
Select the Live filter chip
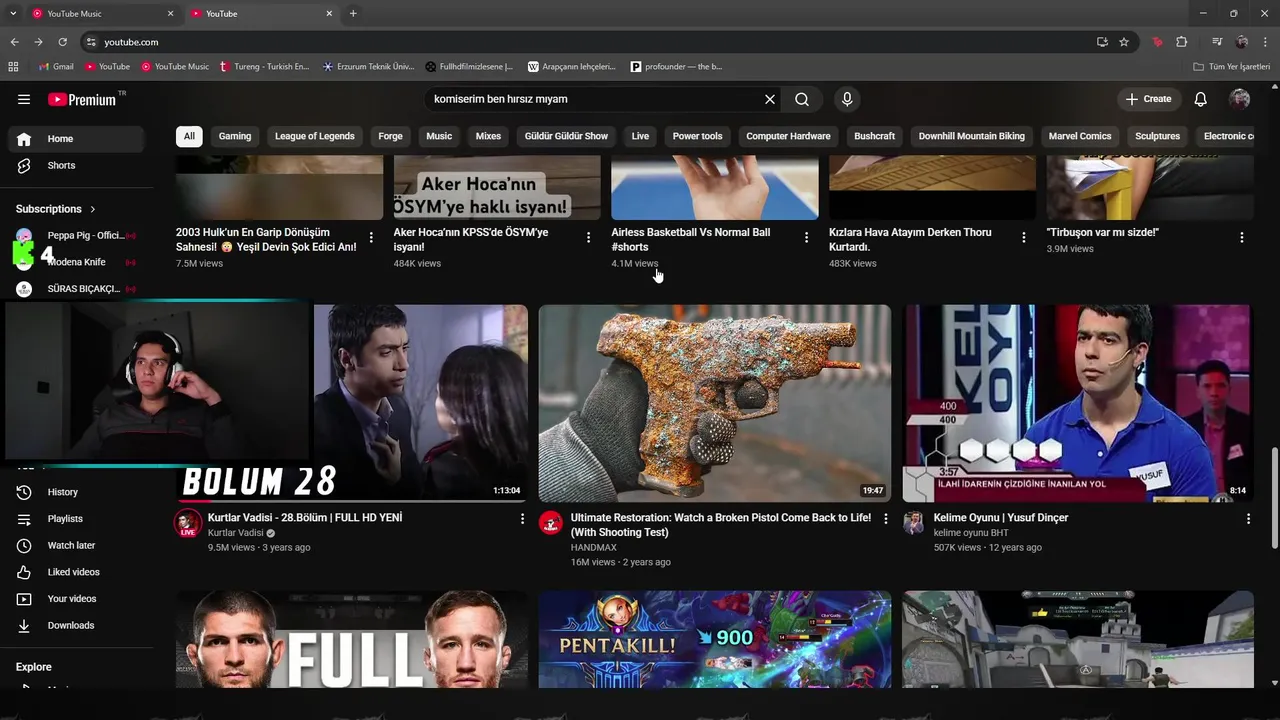[x=640, y=136]
